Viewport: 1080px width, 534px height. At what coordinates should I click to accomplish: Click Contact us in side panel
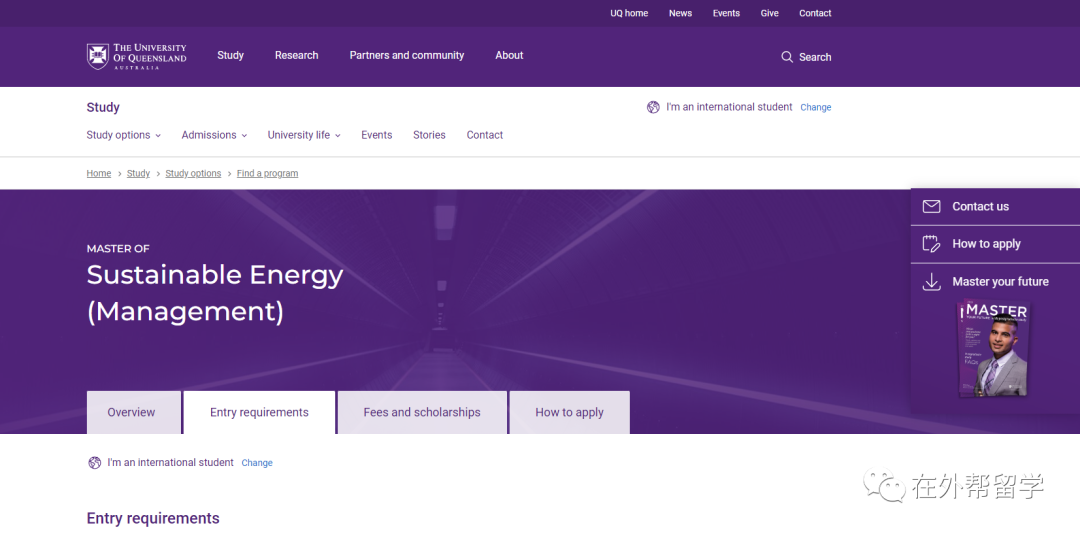[981, 207]
